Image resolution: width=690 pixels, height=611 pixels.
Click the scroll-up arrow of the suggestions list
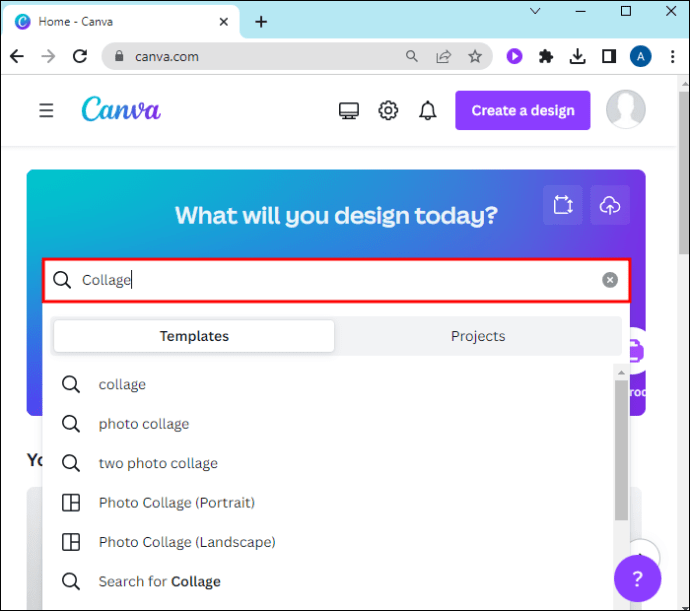pyautogui.click(x=621, y=373)
